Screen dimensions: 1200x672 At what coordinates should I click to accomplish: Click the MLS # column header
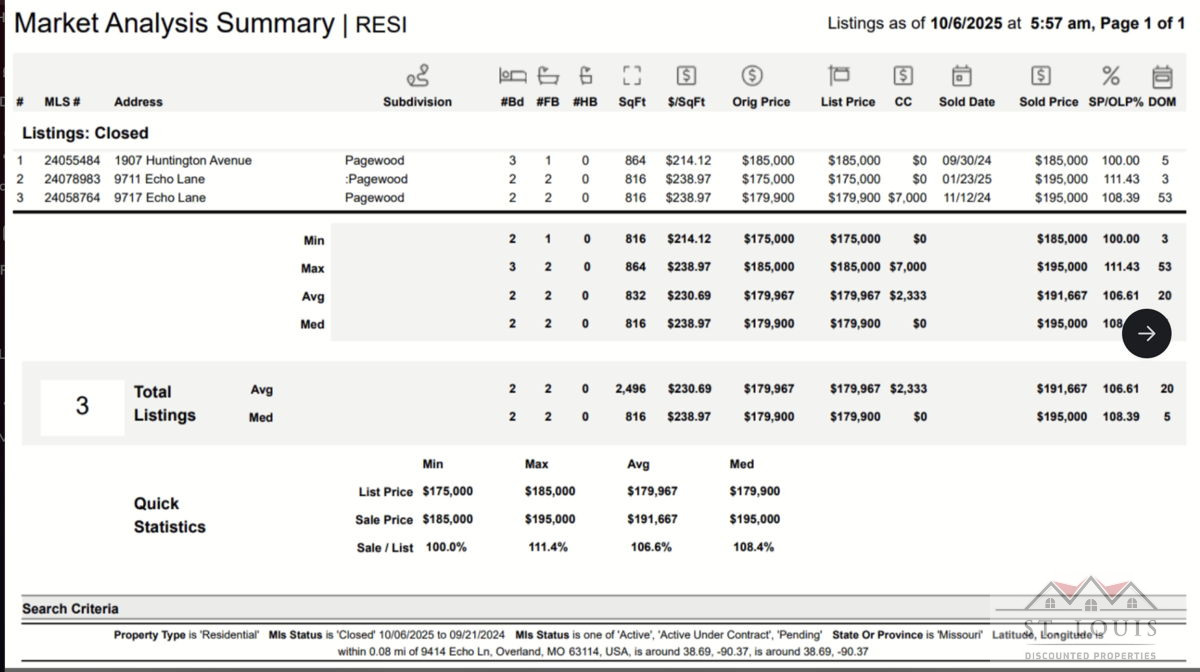(x=62, y=102)
